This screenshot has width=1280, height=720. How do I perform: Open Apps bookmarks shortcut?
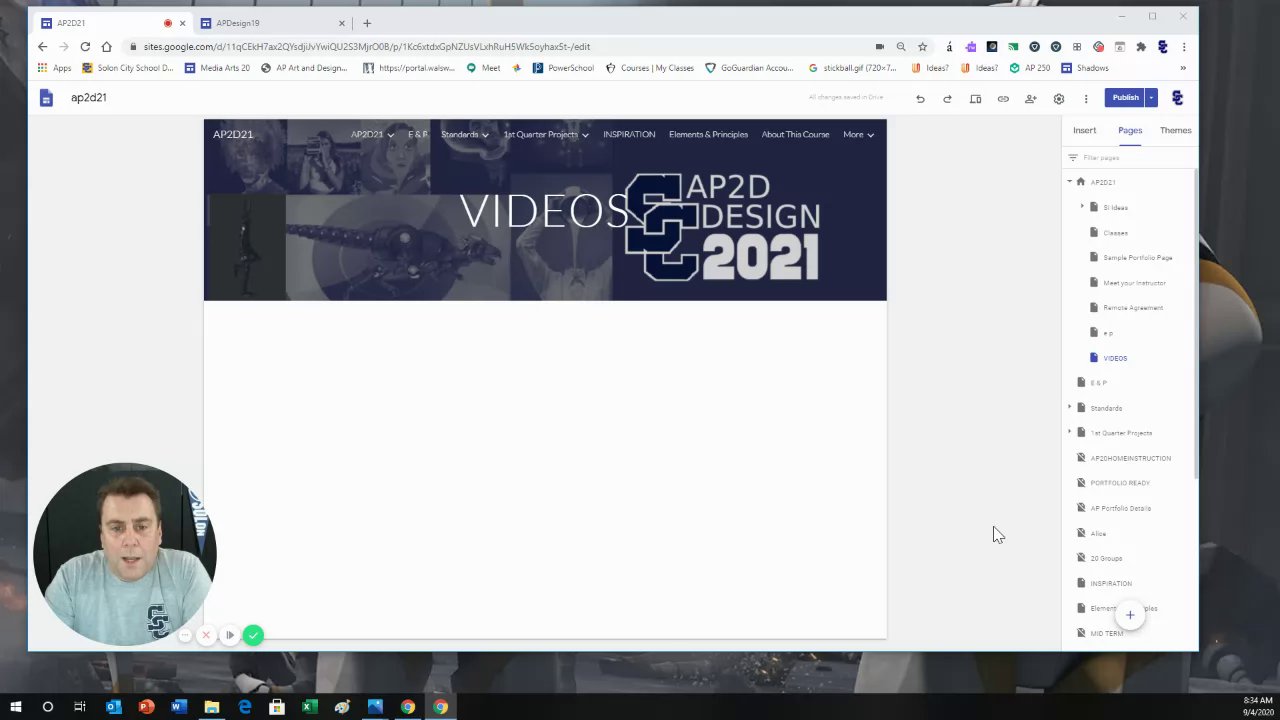54,68
